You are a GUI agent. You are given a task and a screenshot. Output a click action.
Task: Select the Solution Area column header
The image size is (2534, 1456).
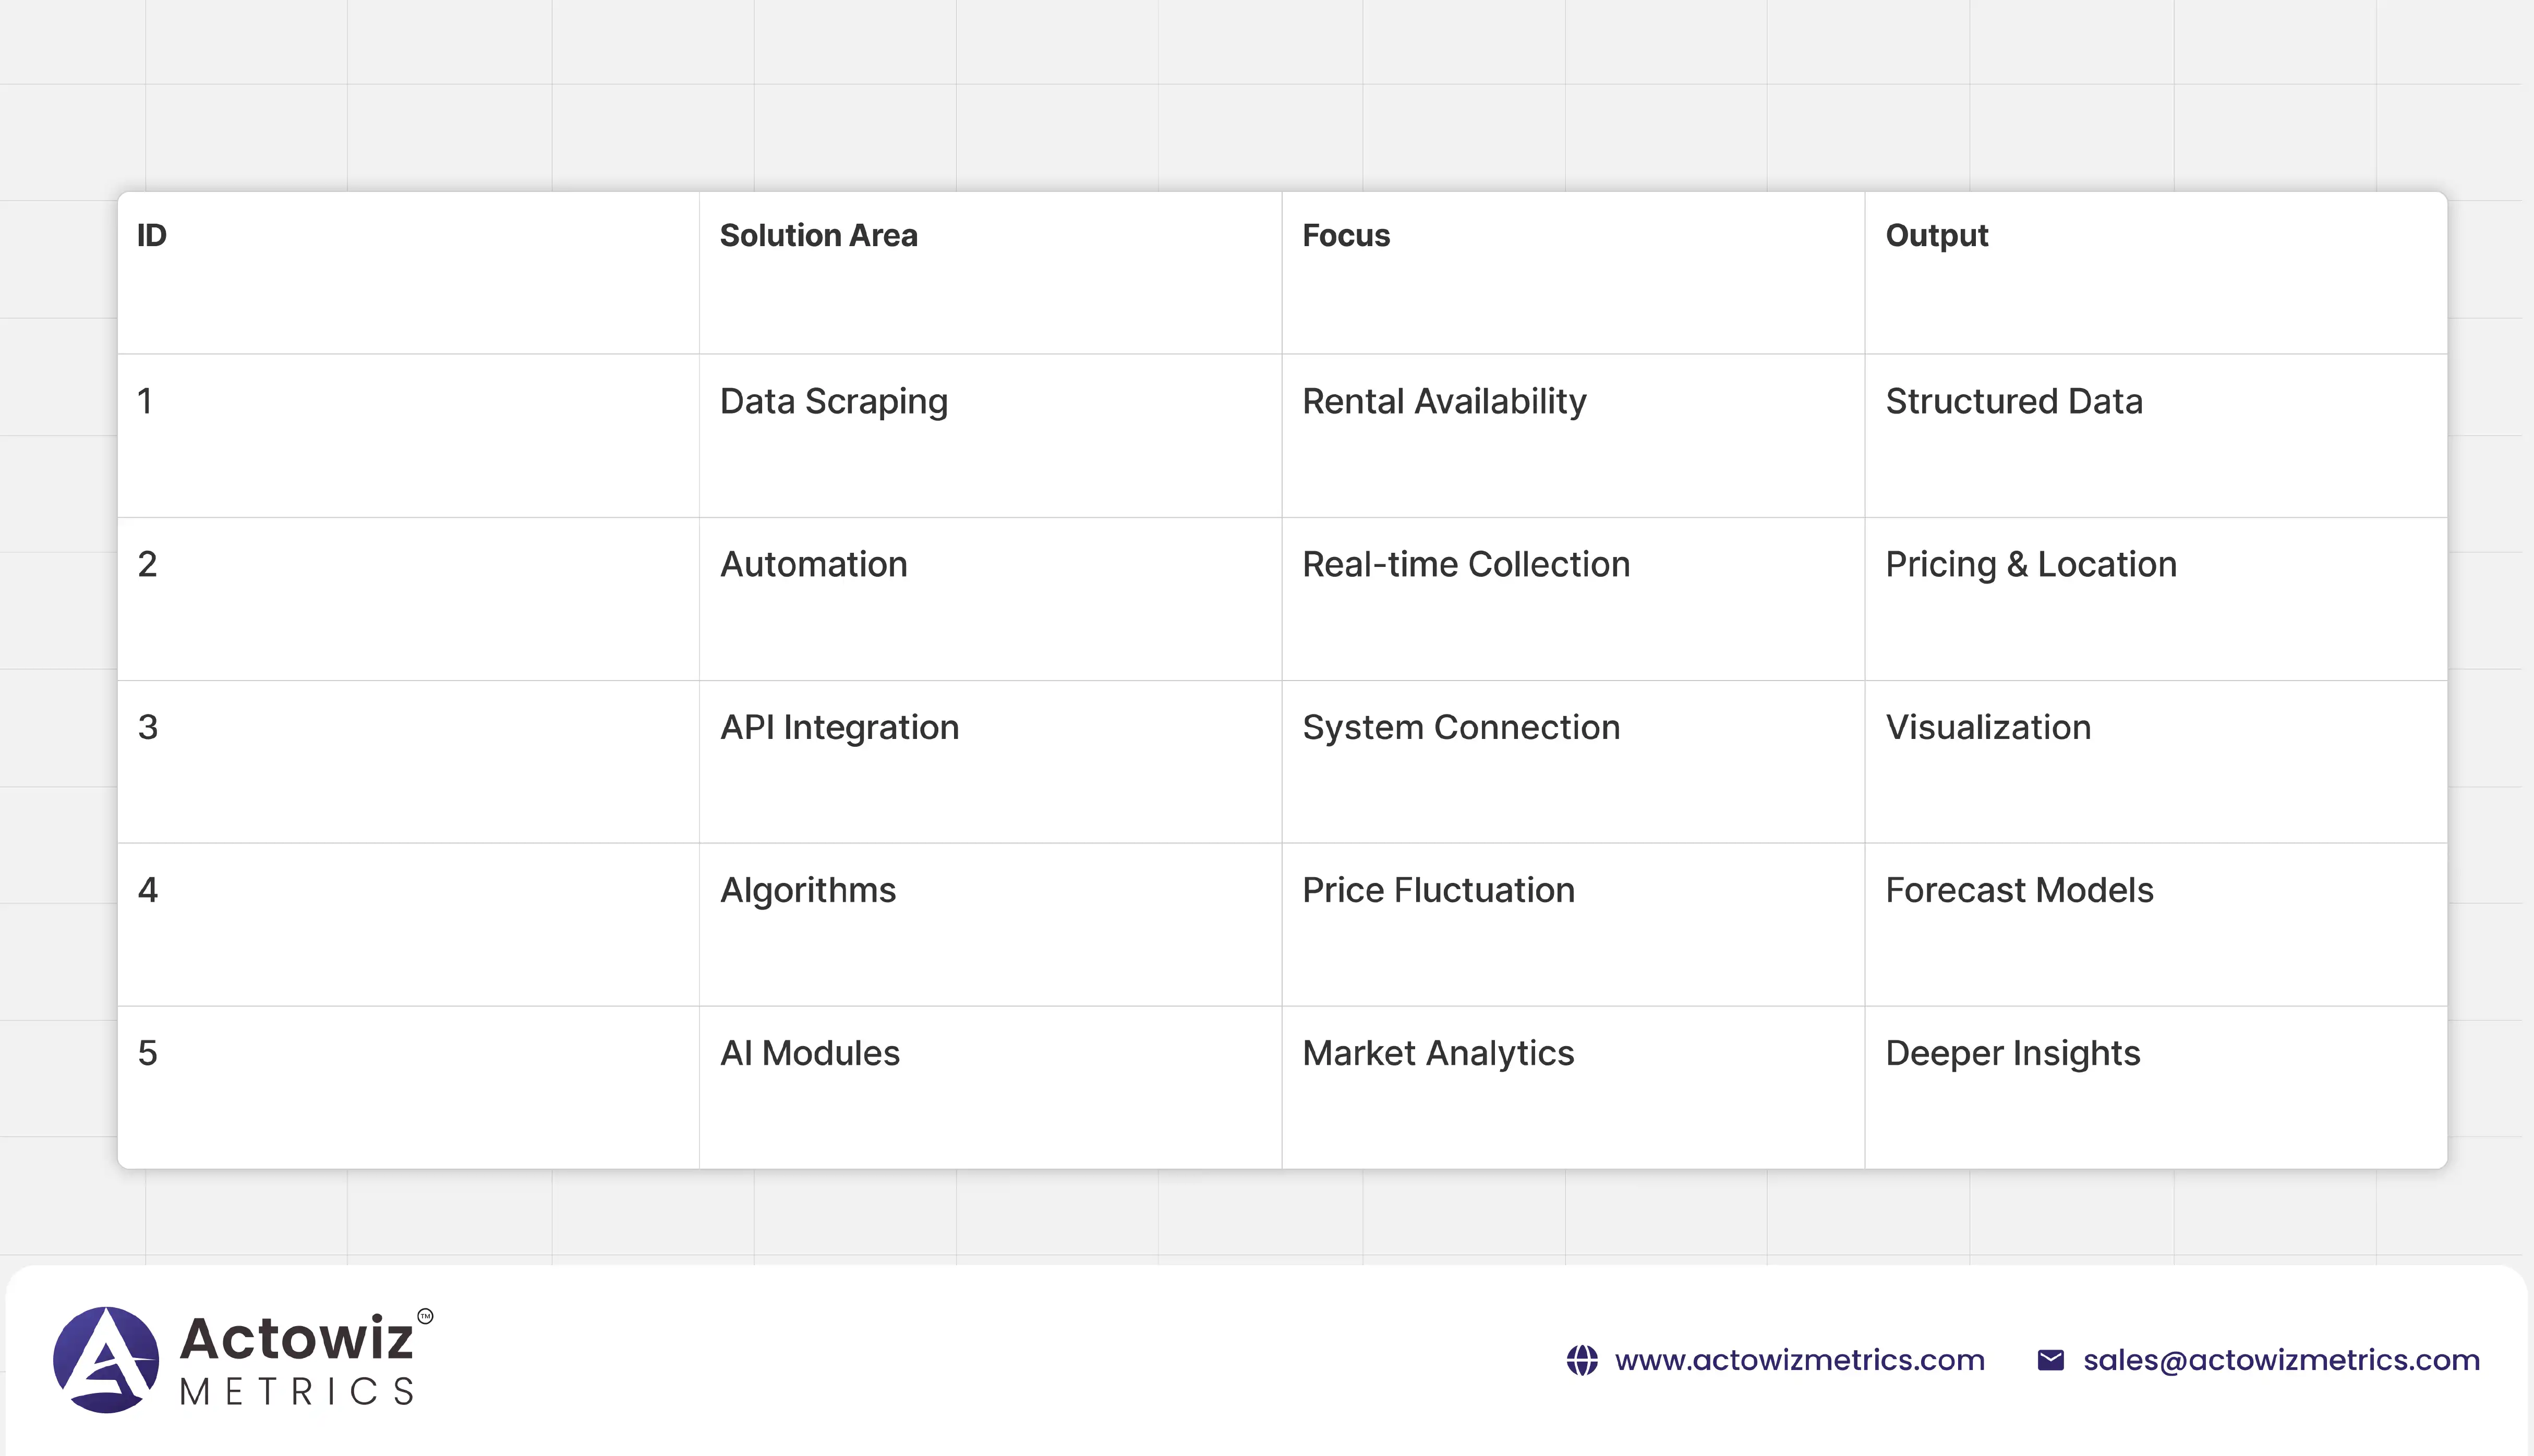pyautogui.click(x=818, y=236)
